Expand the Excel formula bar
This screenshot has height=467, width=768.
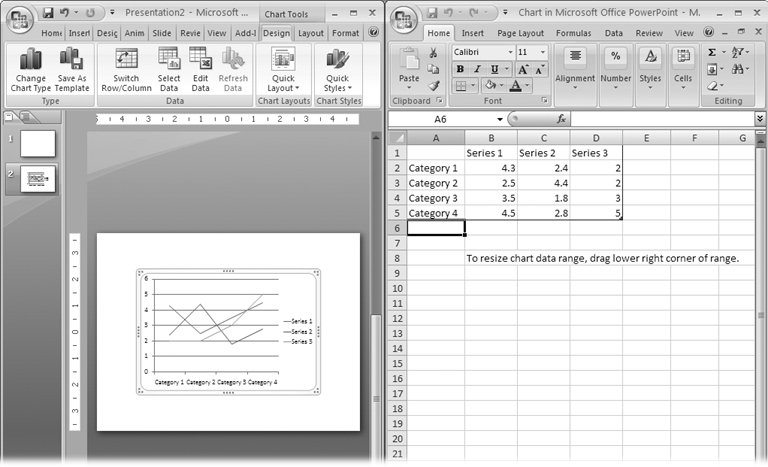coord(760,118)
